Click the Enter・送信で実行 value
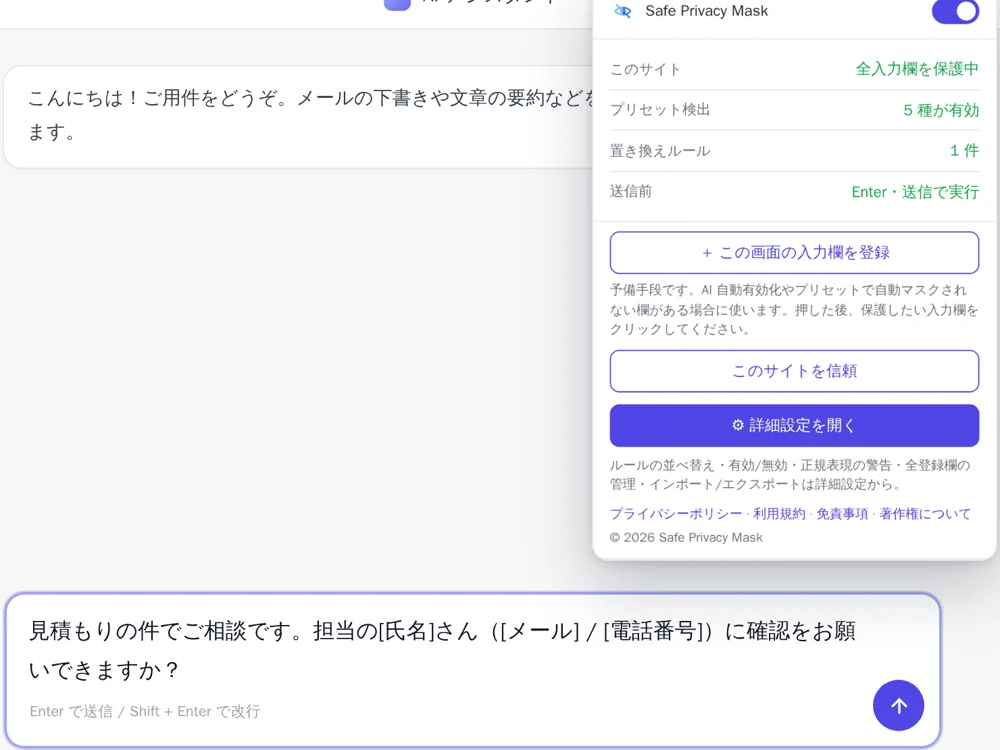 915,192
